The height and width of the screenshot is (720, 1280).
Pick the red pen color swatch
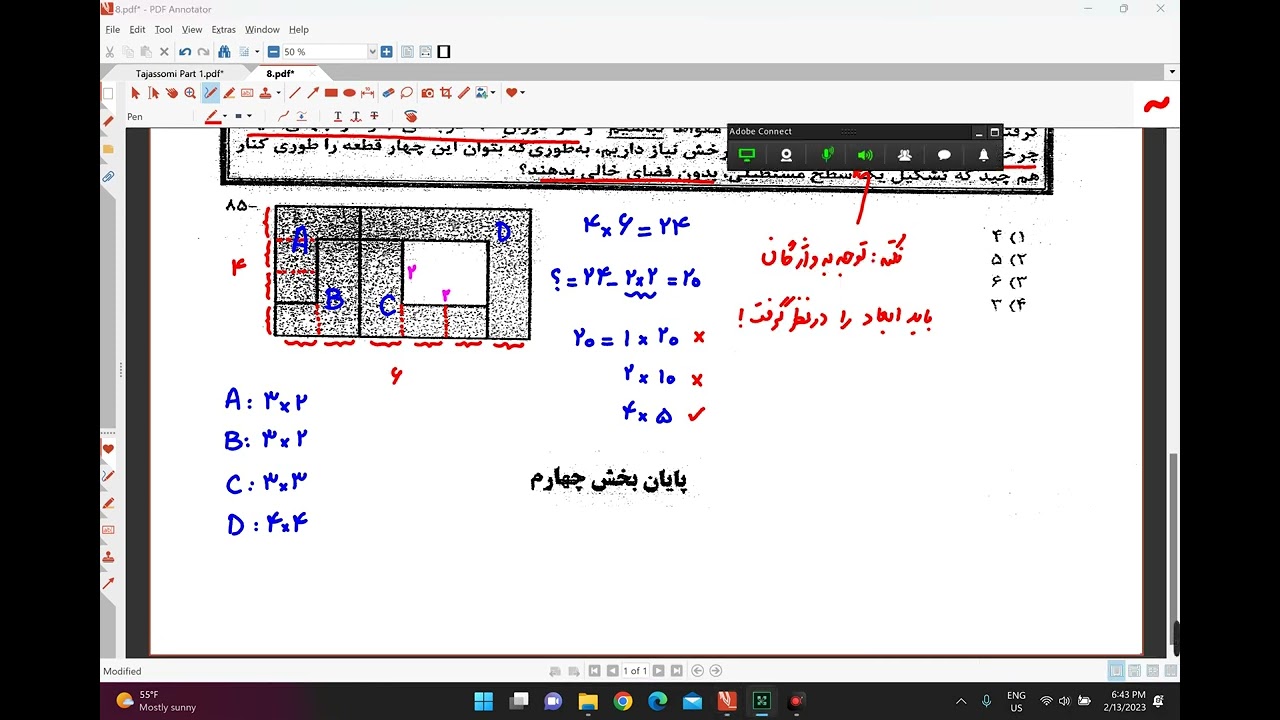click(x=212, y=116)
